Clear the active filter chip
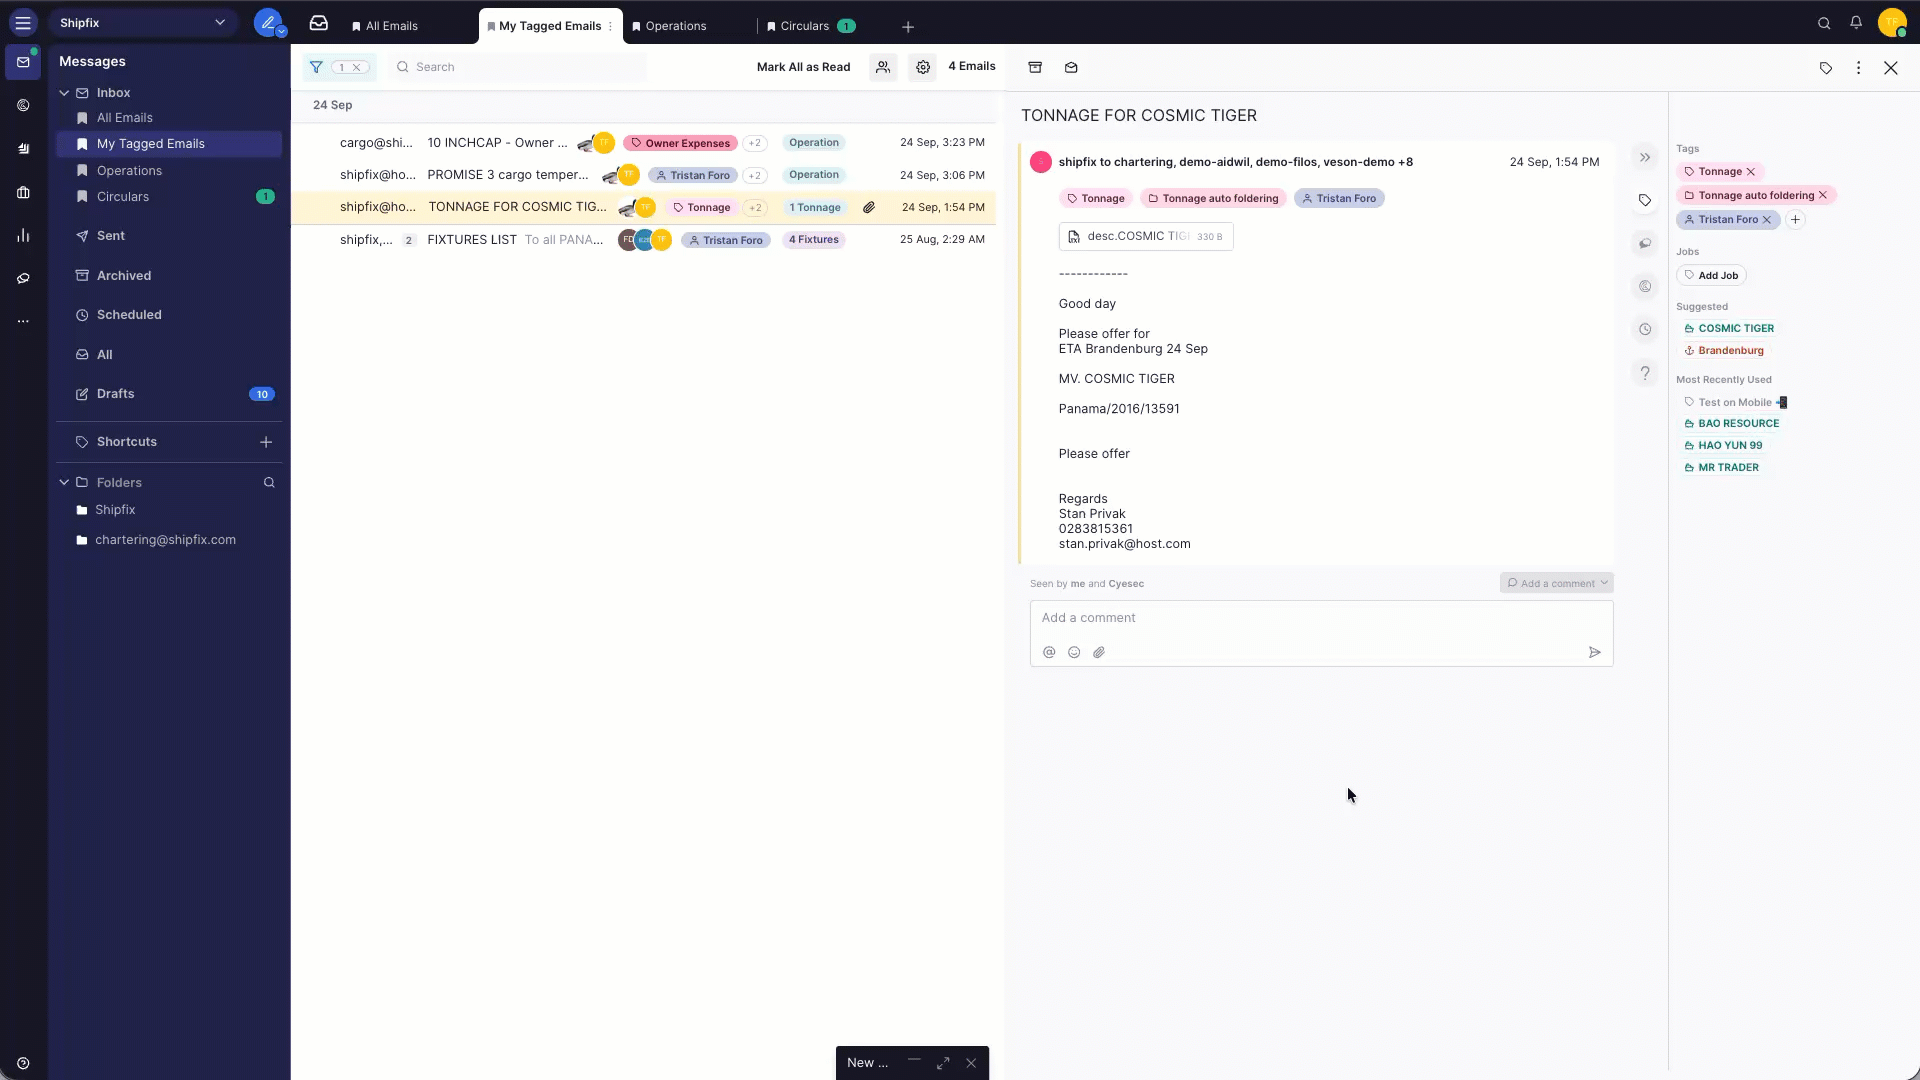Image resolution: width=1920 pixels, height=1080 pixels. pos(357,67)
